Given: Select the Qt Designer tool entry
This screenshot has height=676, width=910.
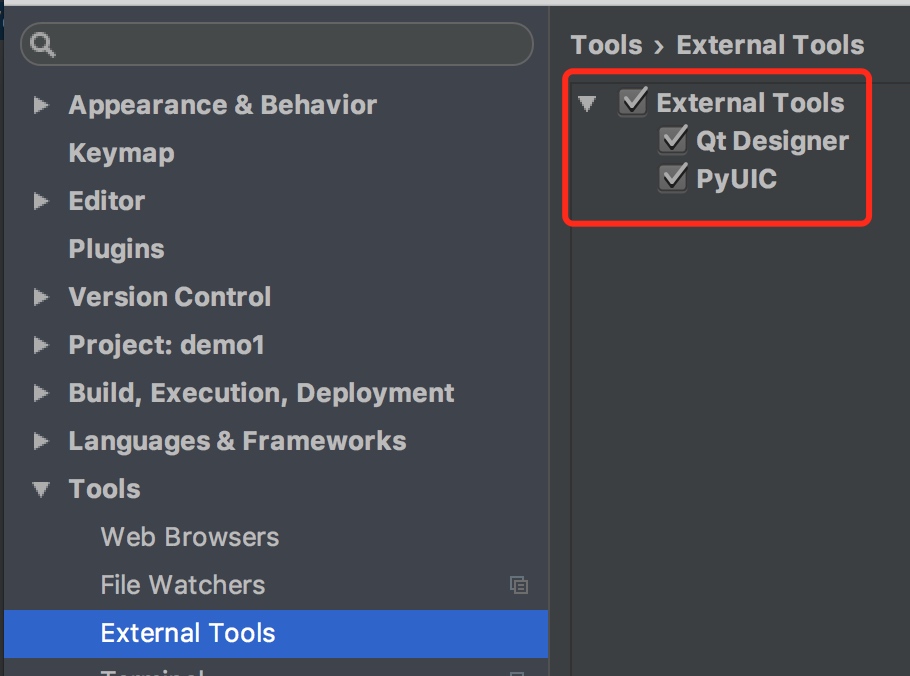Looking at the screenshot, I should coord(772,141).
